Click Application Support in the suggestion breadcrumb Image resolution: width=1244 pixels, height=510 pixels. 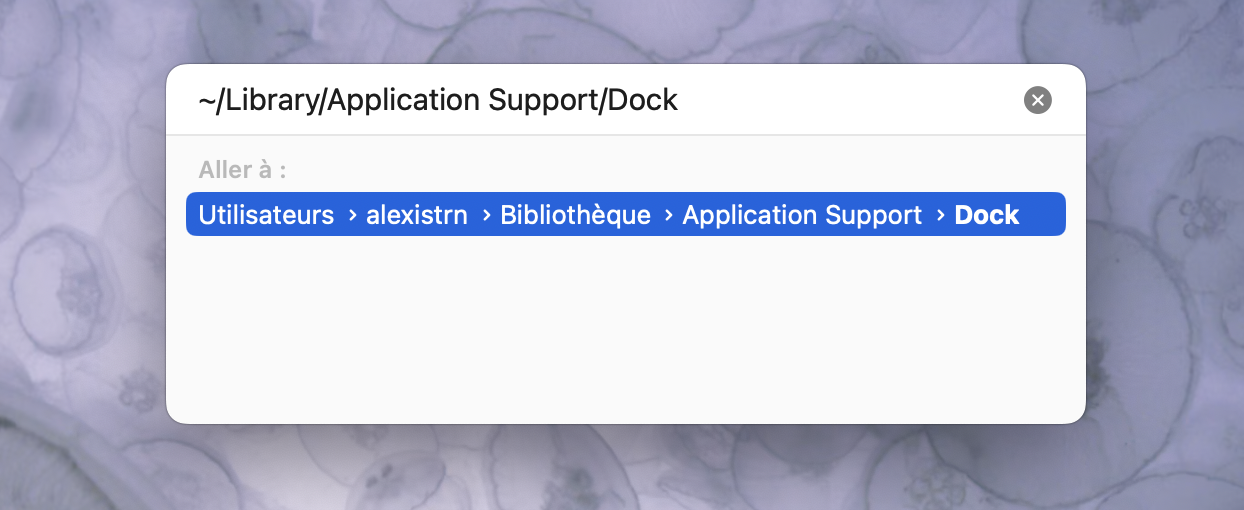pyautogui.click(x=802, y=215)
